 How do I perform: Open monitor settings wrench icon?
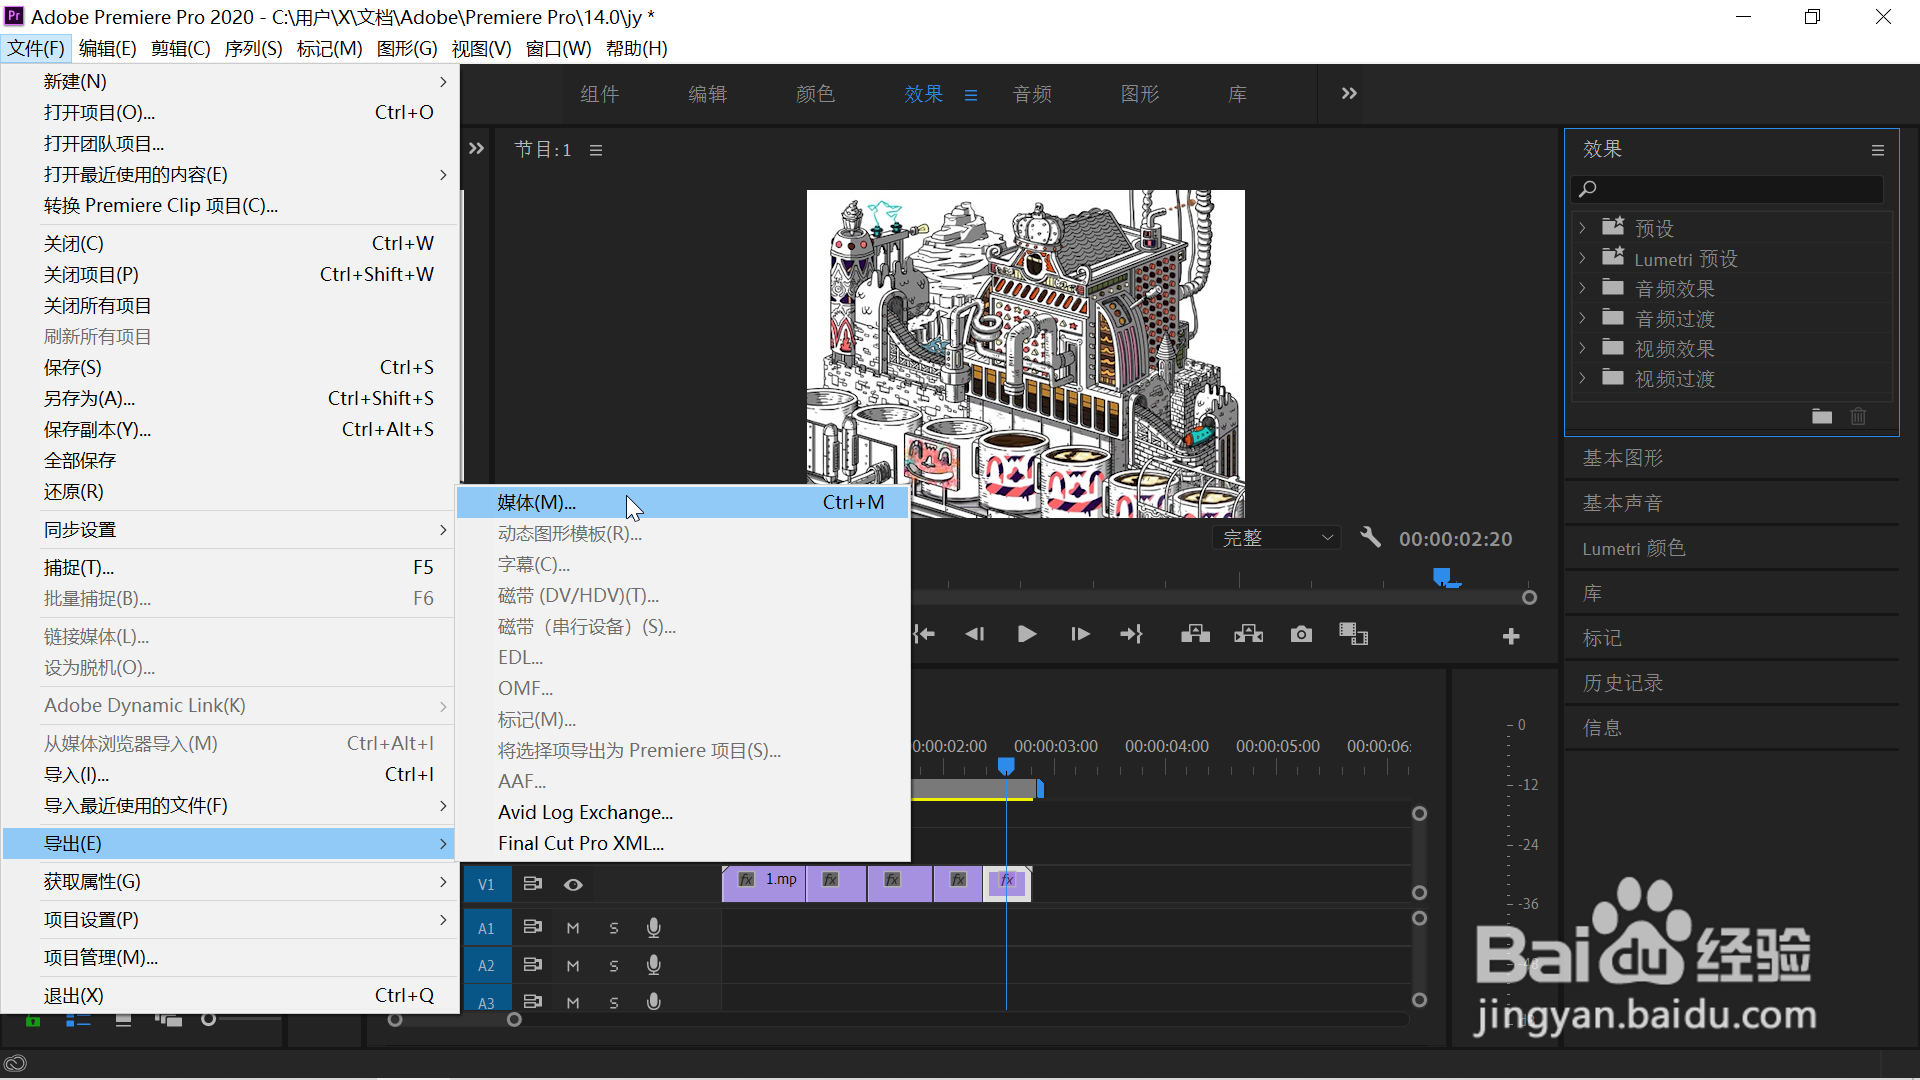1370,538
